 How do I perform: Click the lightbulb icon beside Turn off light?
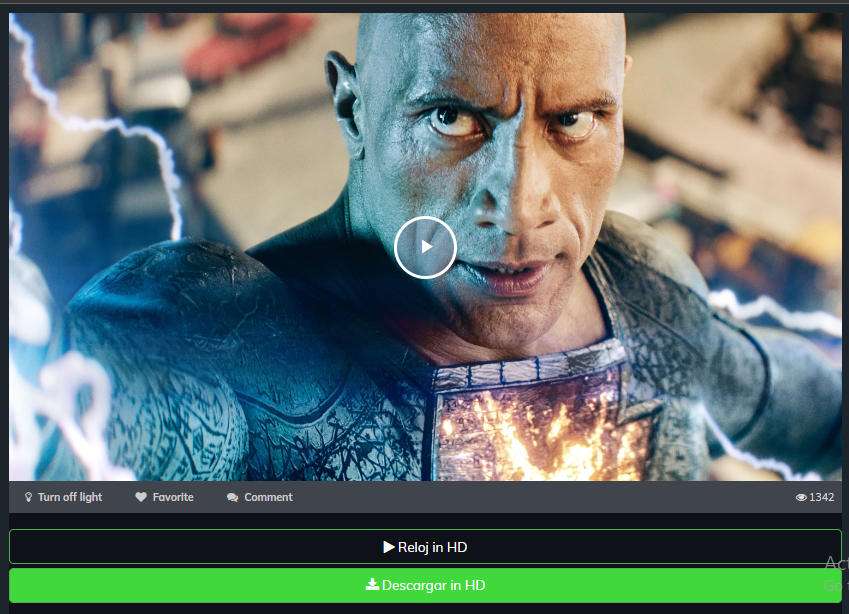29,497
